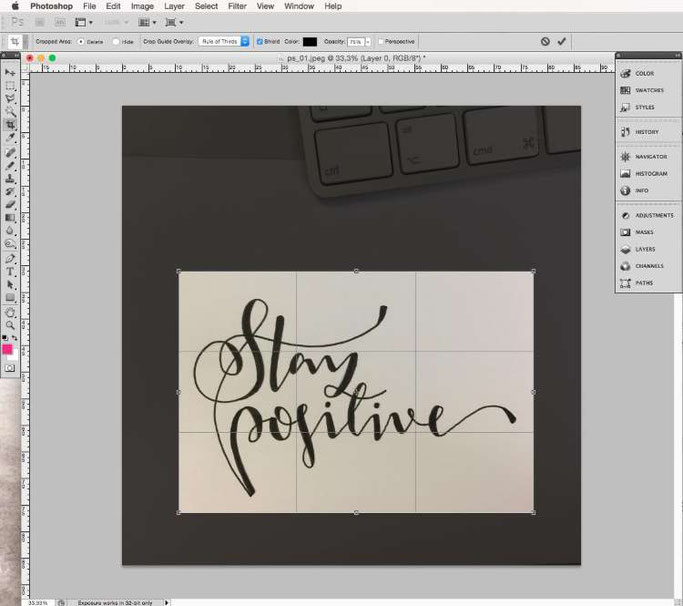Select the Blur tool
This screenshot has width=683, height=606.
click(x=10, y=231)
